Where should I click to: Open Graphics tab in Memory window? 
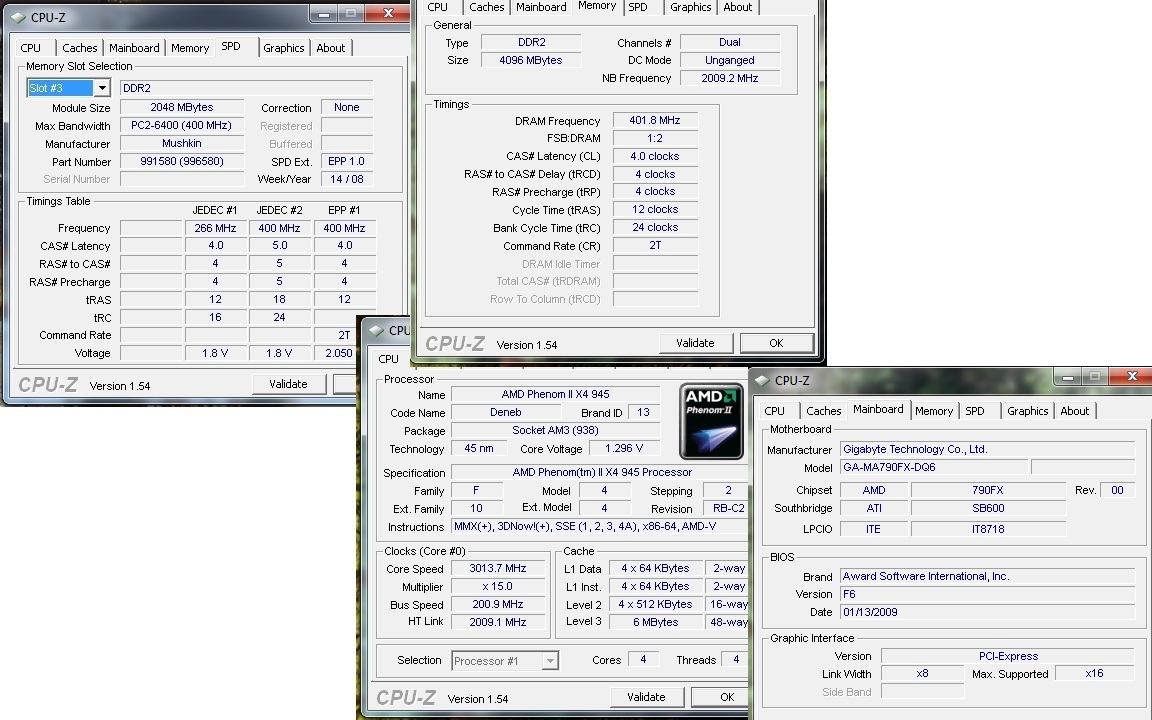pyautogui.click(x=691, y=7)
